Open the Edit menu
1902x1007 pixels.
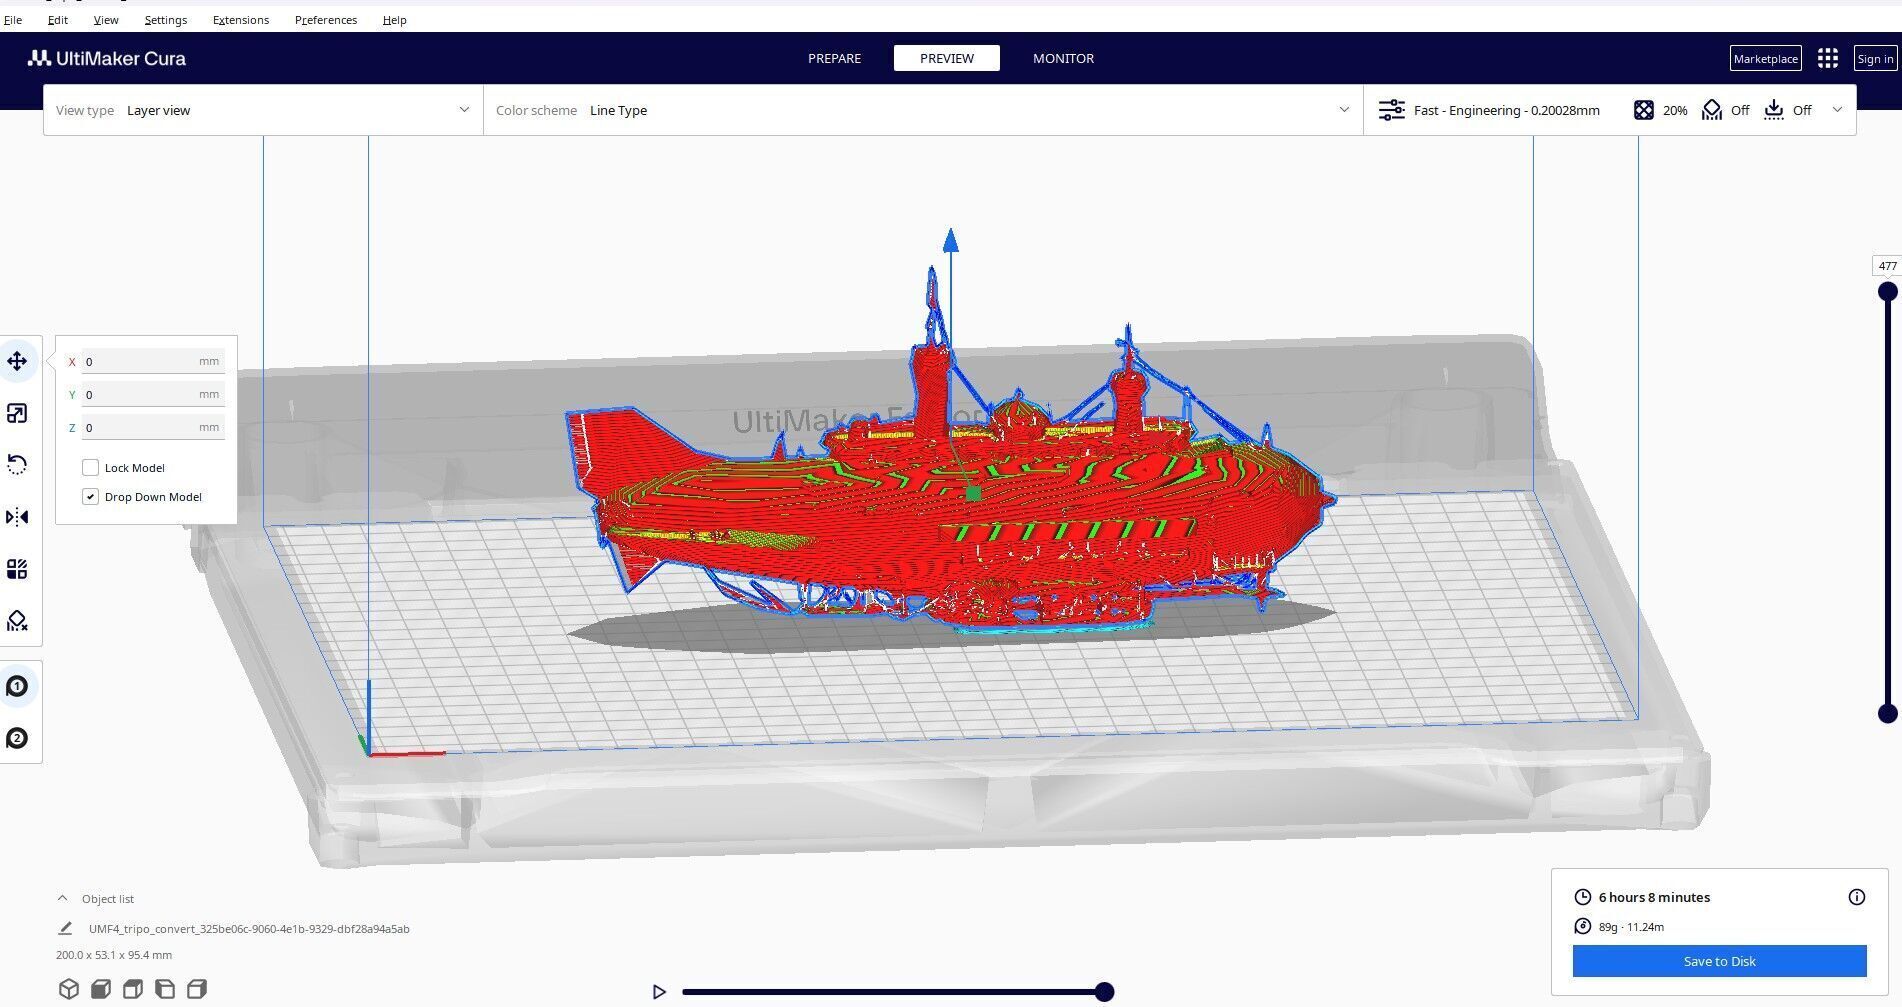[x=58, y=20]
